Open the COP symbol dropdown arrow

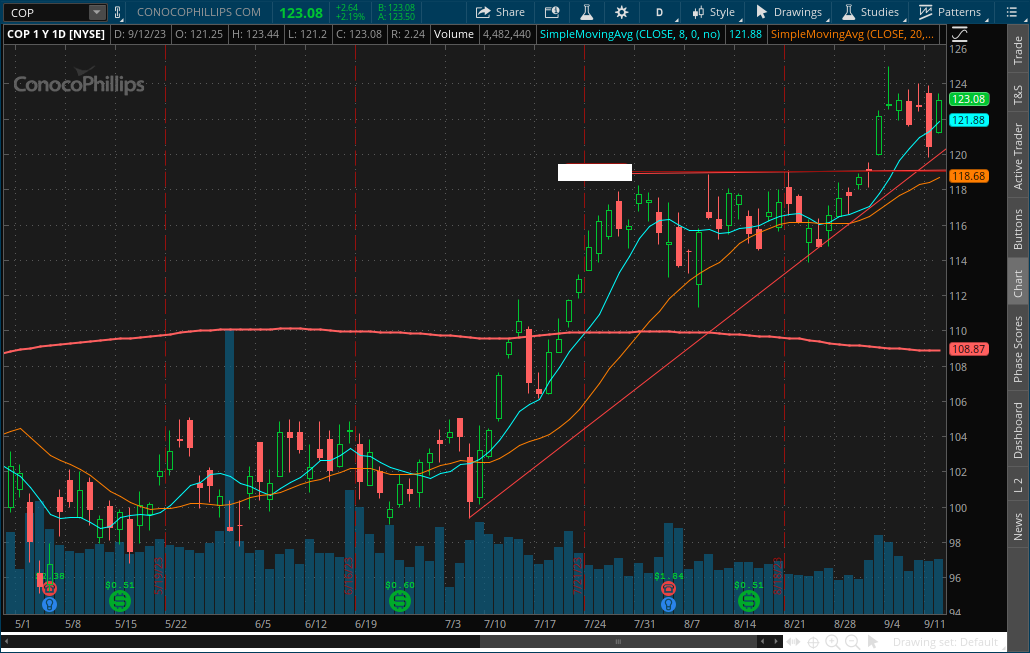point(97,12)
